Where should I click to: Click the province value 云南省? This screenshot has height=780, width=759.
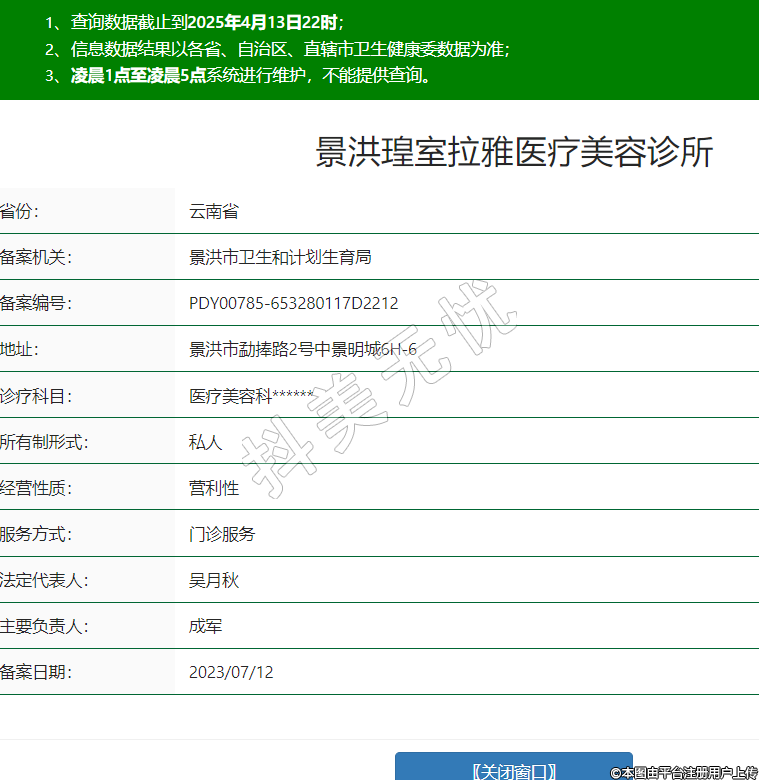213,211
